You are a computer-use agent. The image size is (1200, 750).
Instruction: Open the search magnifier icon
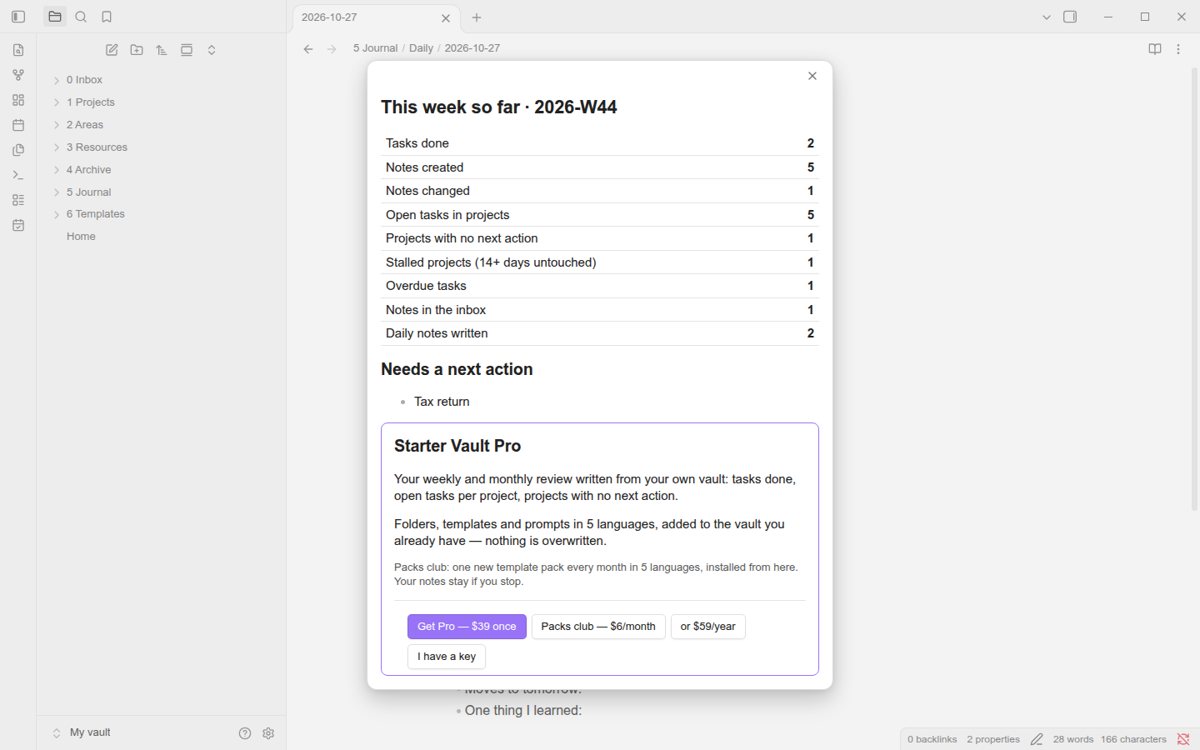click(81, 17)
